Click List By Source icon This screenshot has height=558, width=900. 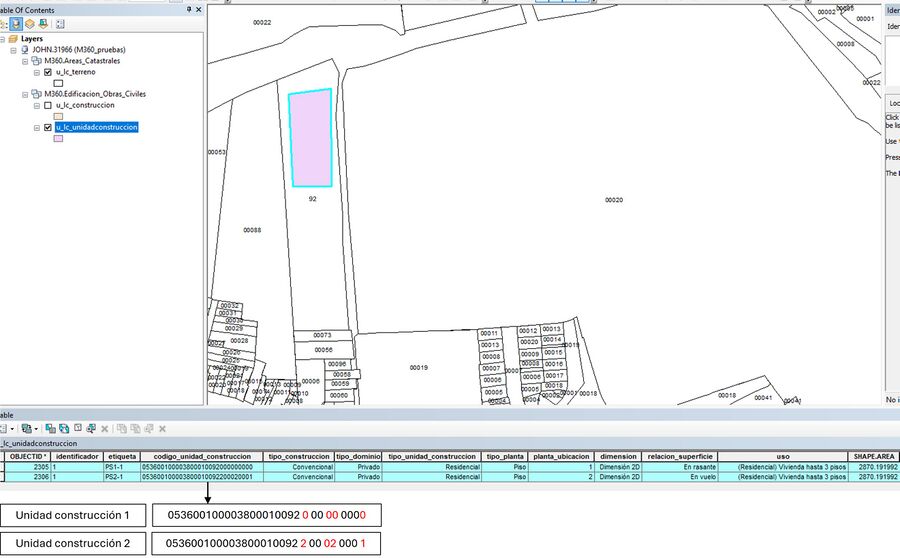click(16, 23)
